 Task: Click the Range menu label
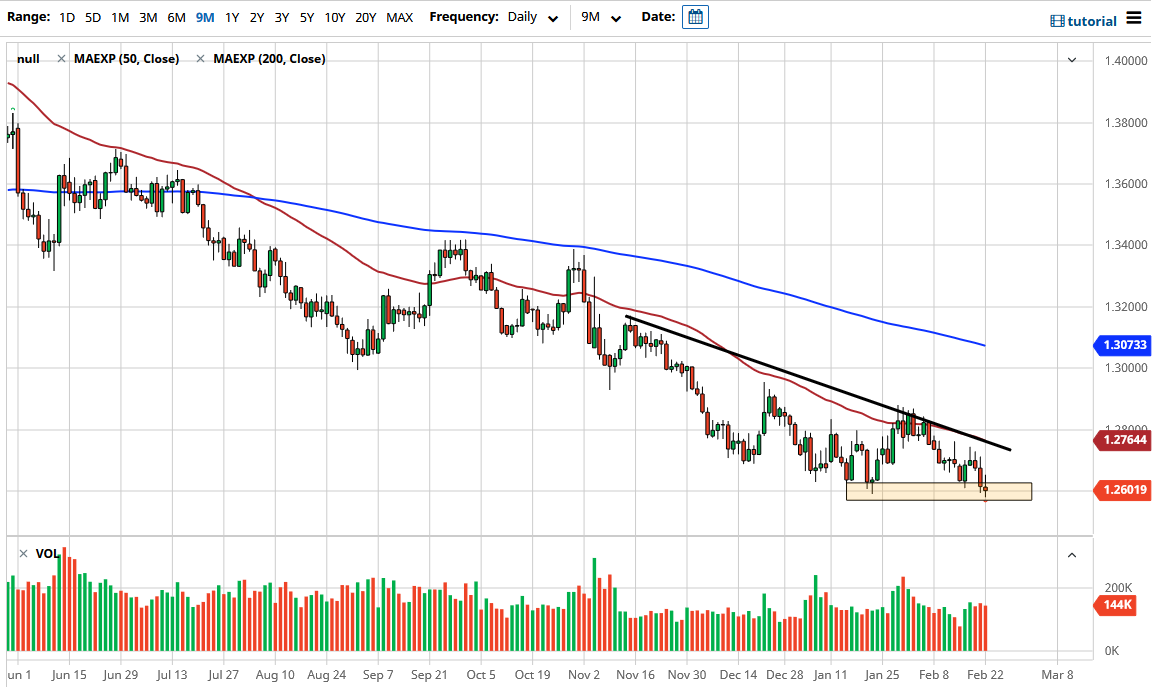pos(27,17)
